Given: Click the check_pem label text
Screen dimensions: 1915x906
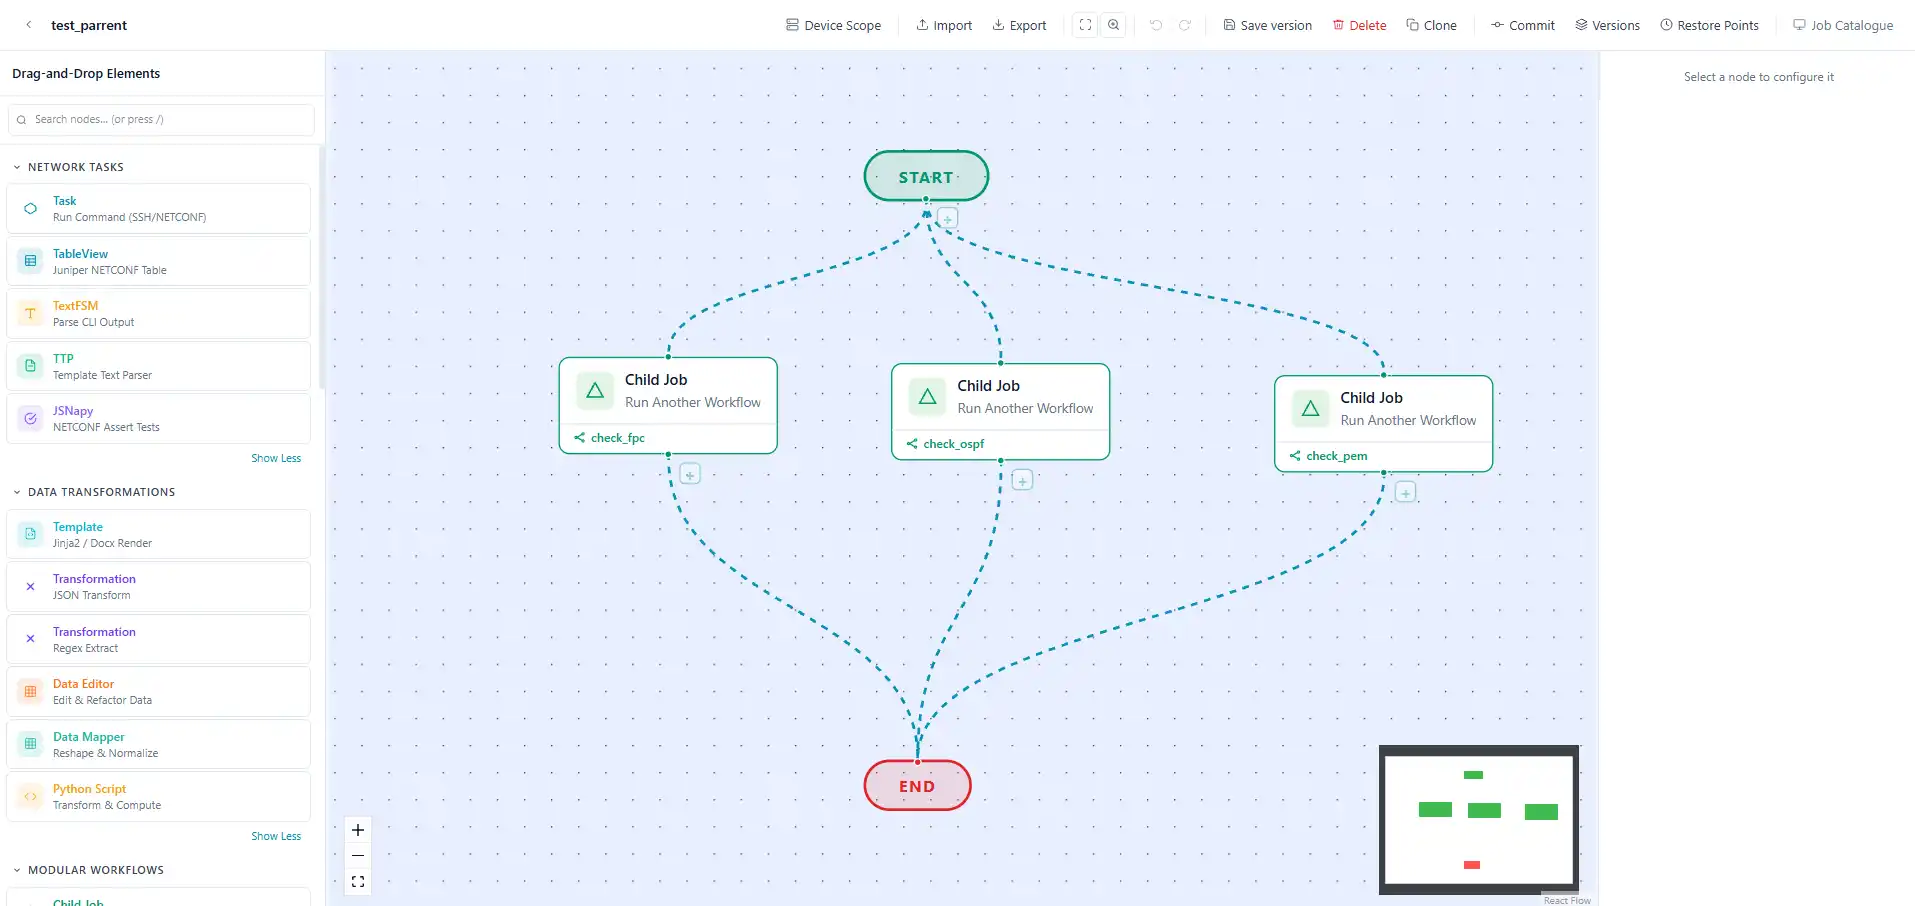Looking at the screenshot, I should [1336, 456].
